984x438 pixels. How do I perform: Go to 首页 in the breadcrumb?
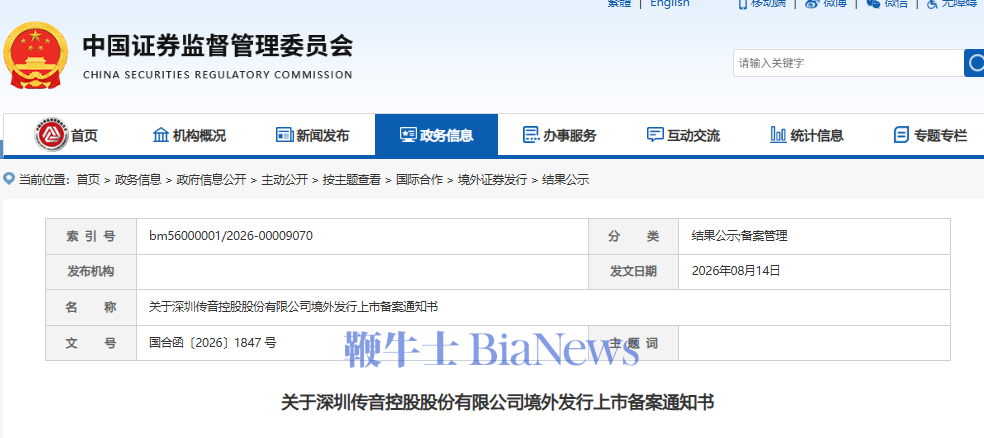pos(88,180)
